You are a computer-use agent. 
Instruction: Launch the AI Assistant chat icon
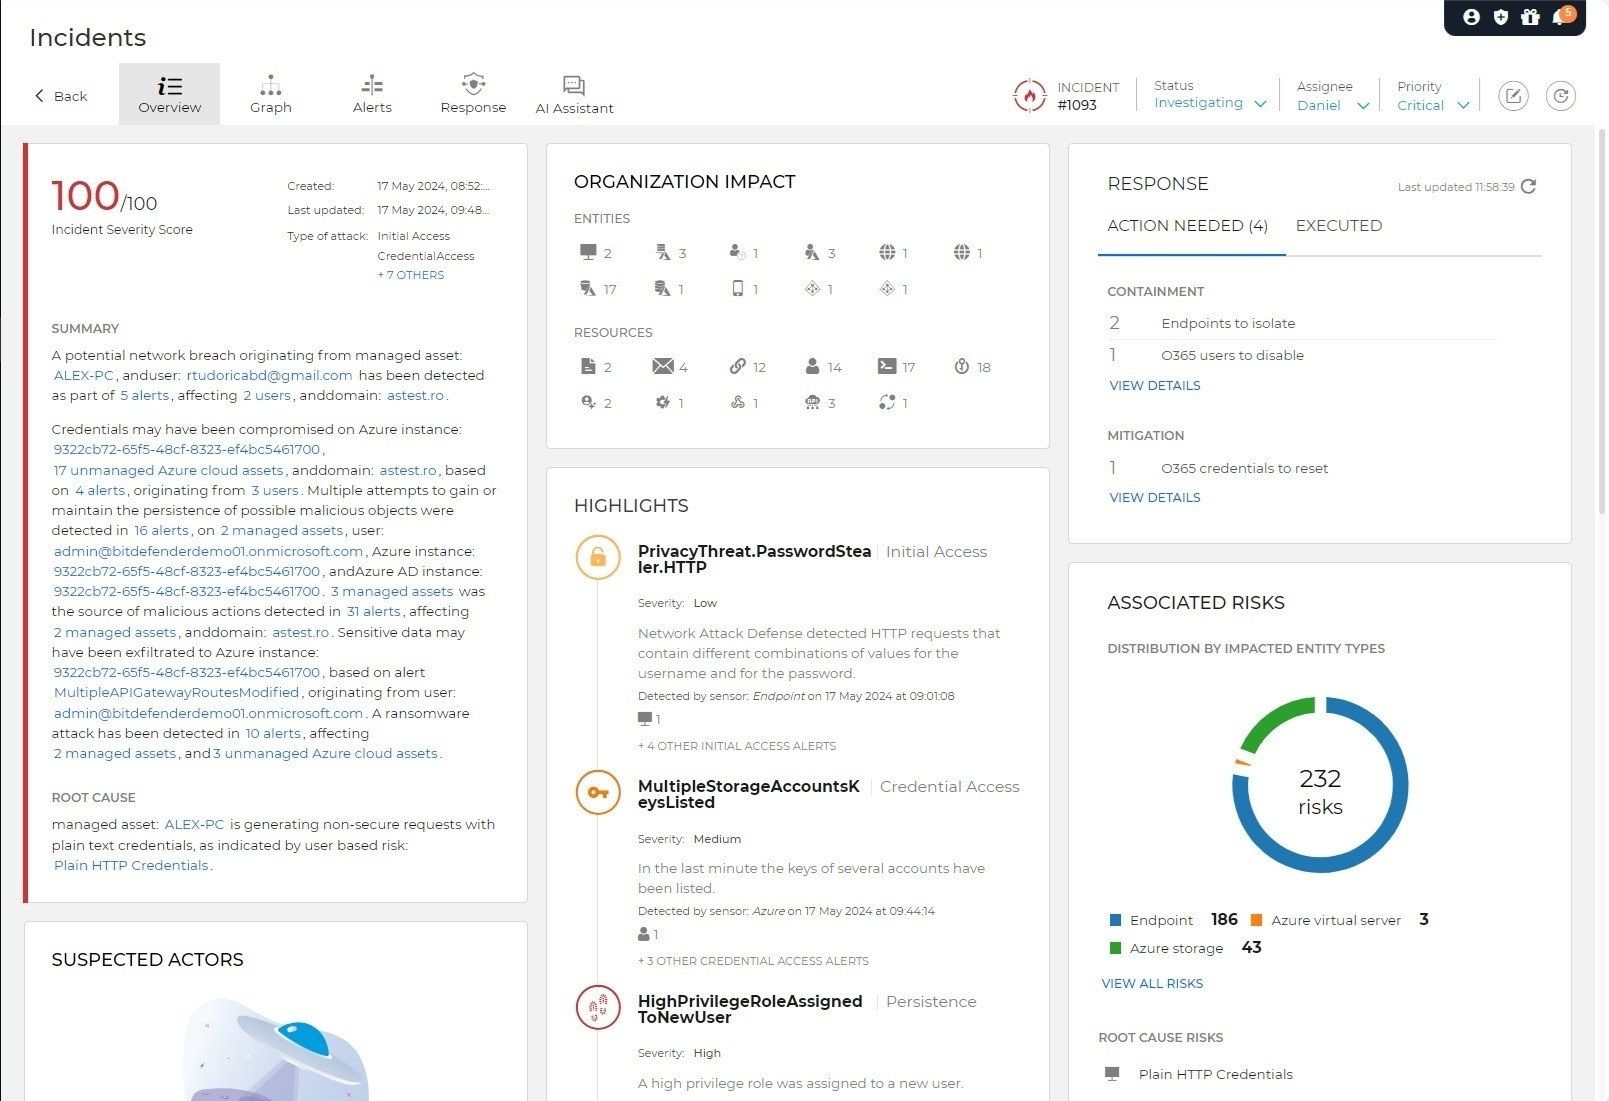coord(574,94)
